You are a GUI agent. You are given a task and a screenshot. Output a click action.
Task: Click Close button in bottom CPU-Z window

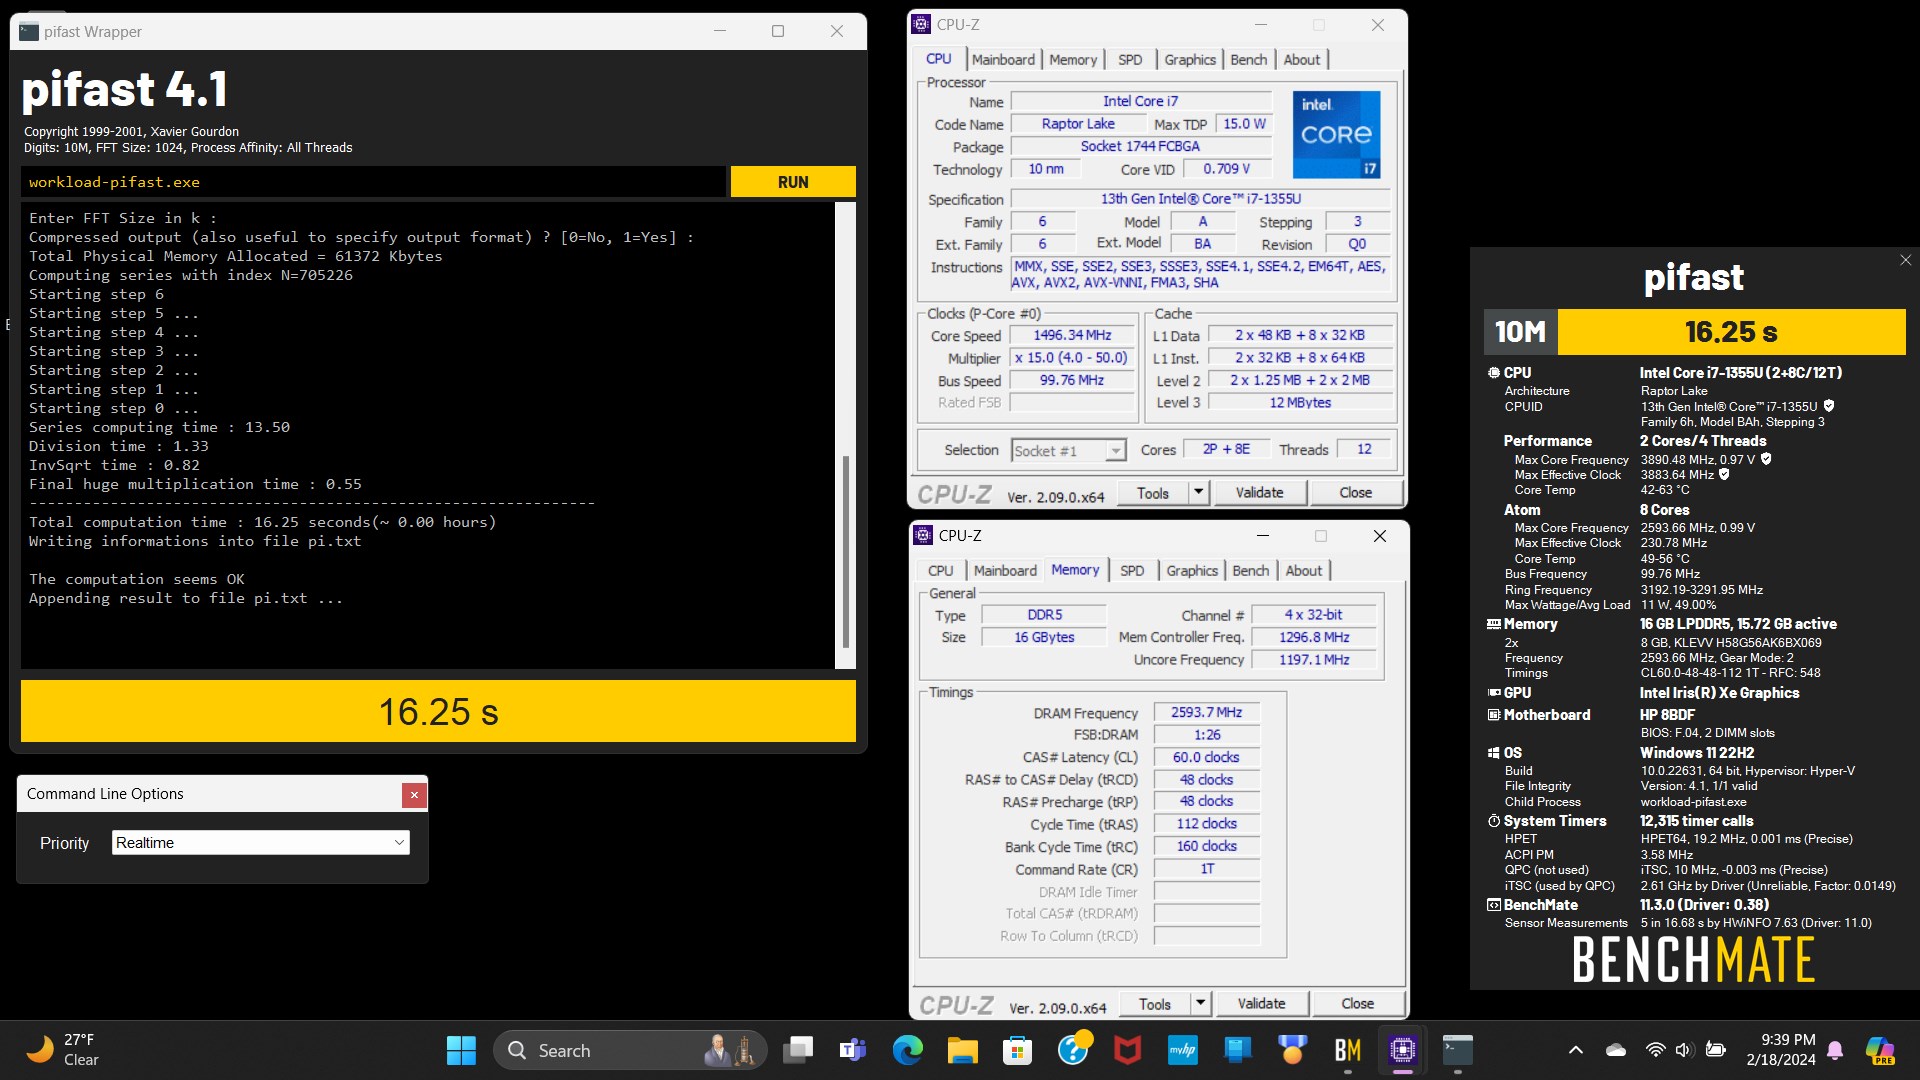click(1357, 1004)
